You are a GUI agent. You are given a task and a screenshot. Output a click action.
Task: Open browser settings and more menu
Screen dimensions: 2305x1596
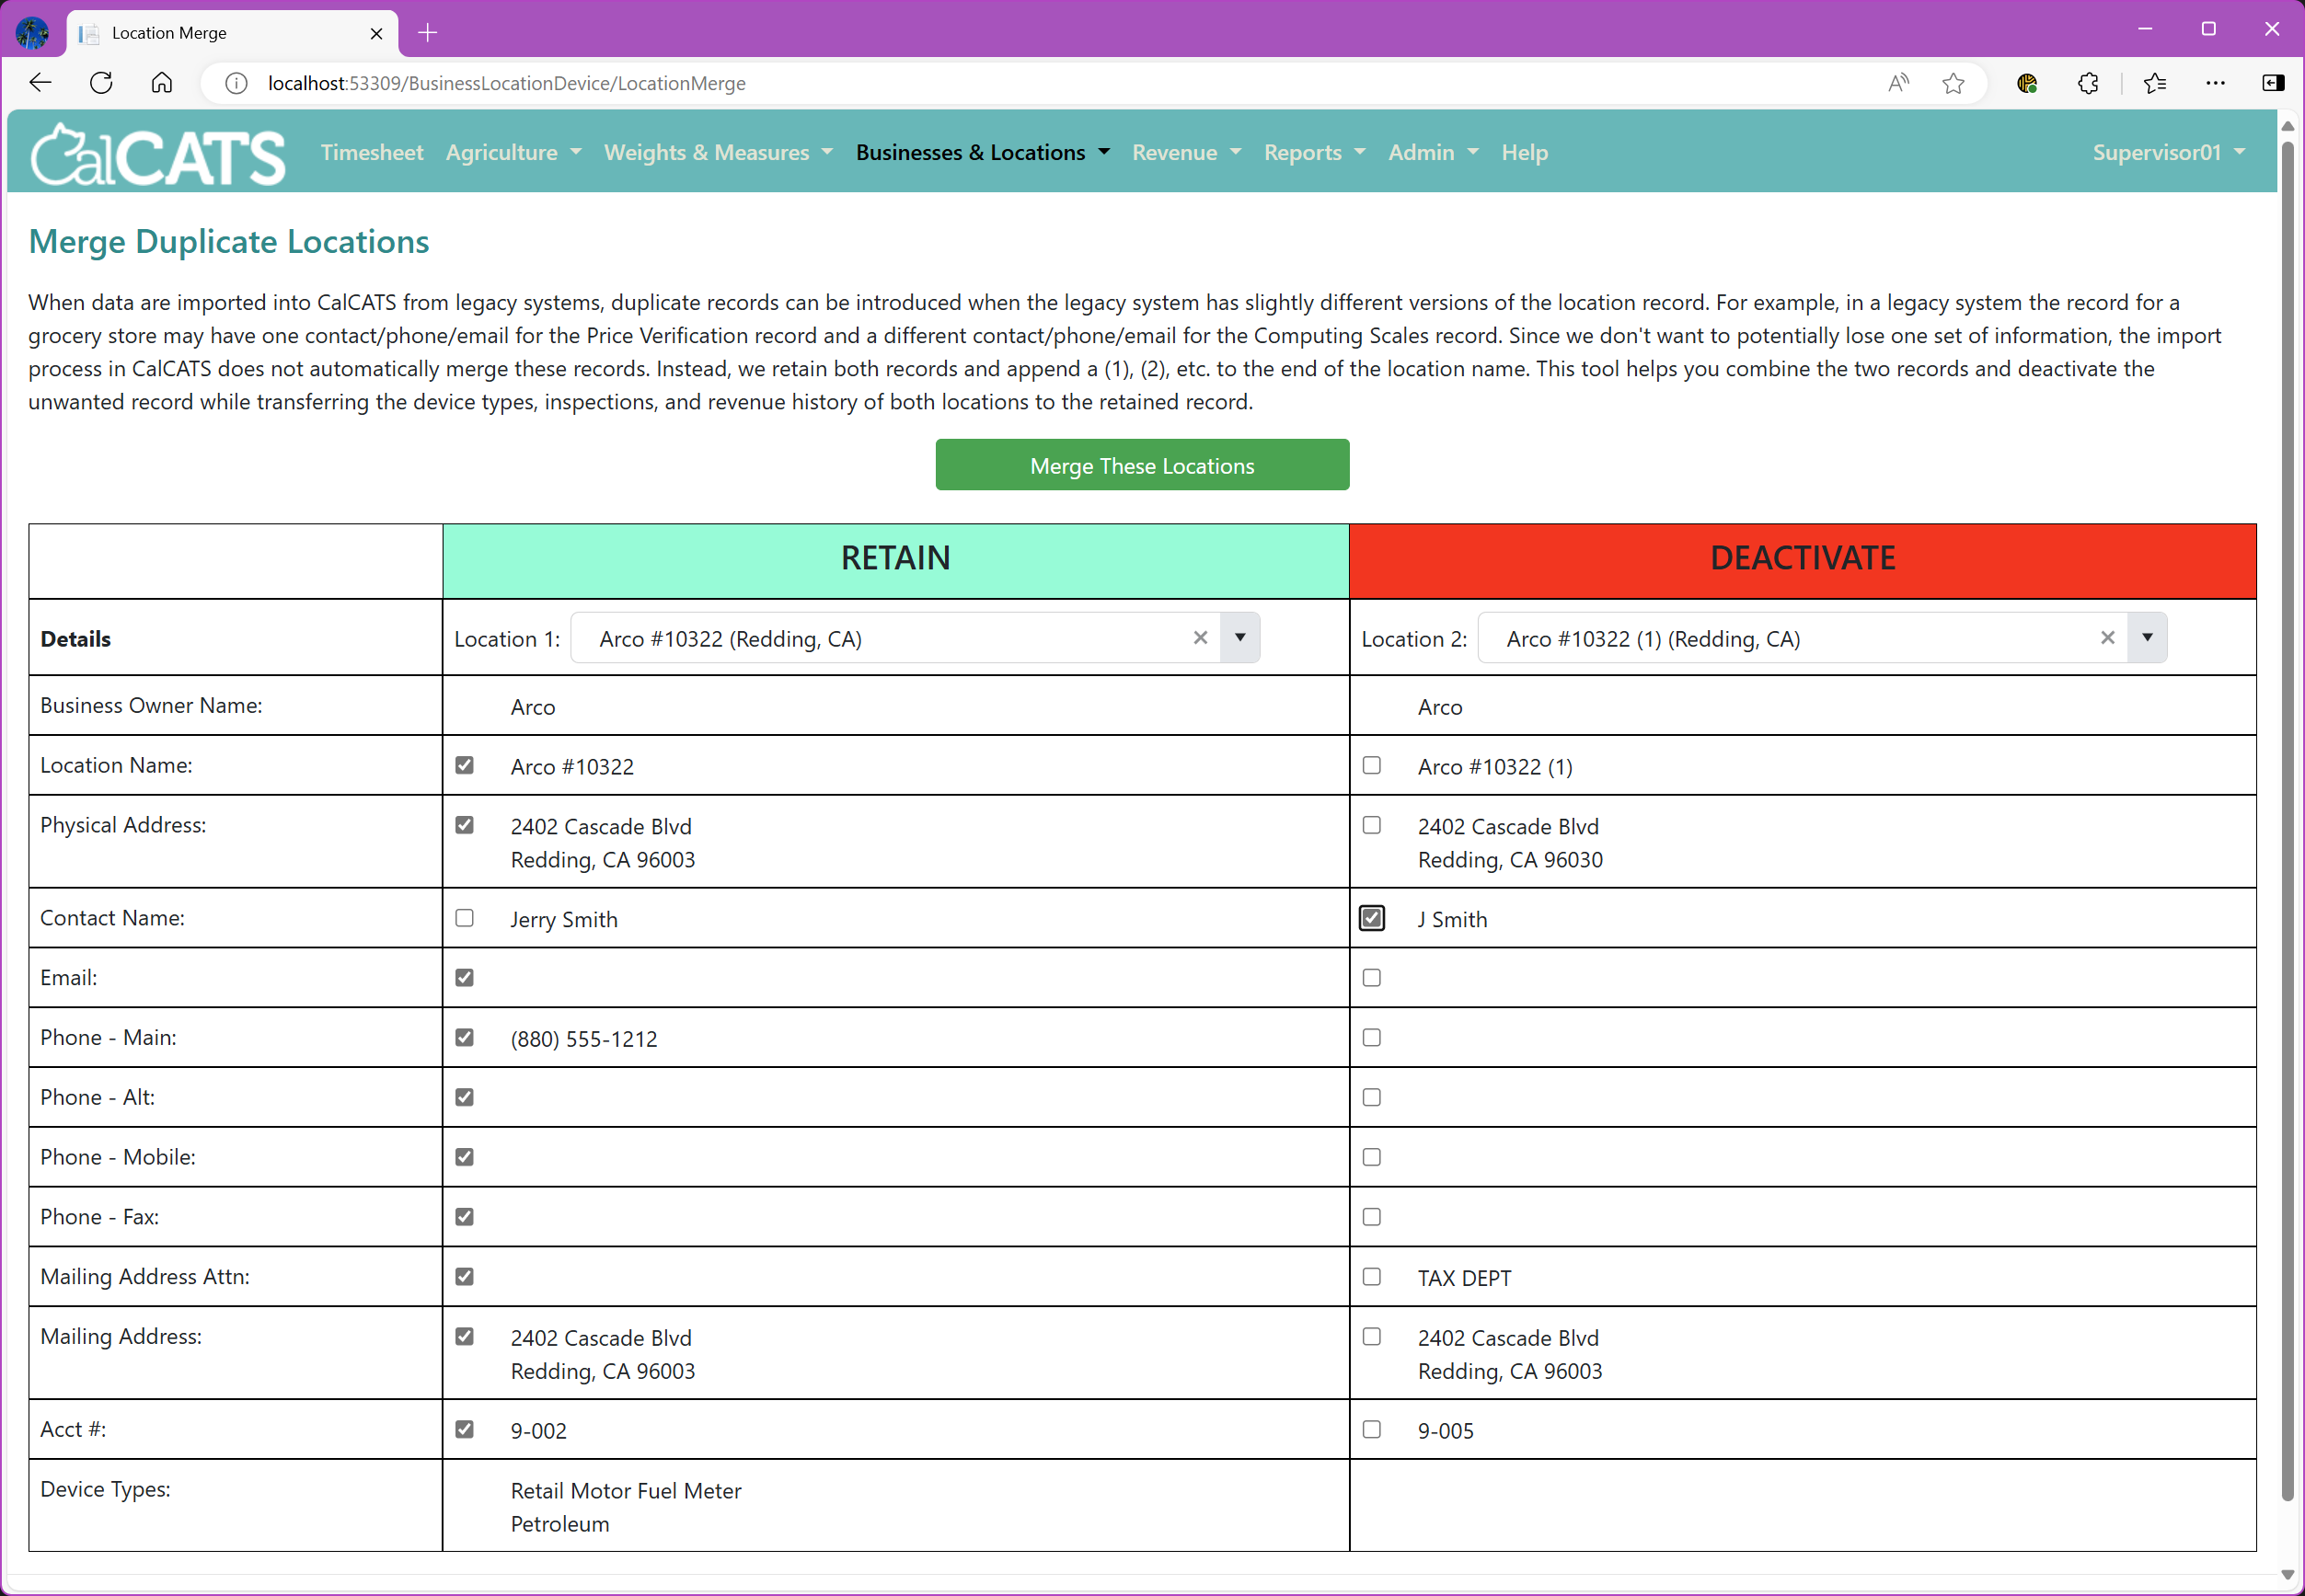[x=2215, y=83]
